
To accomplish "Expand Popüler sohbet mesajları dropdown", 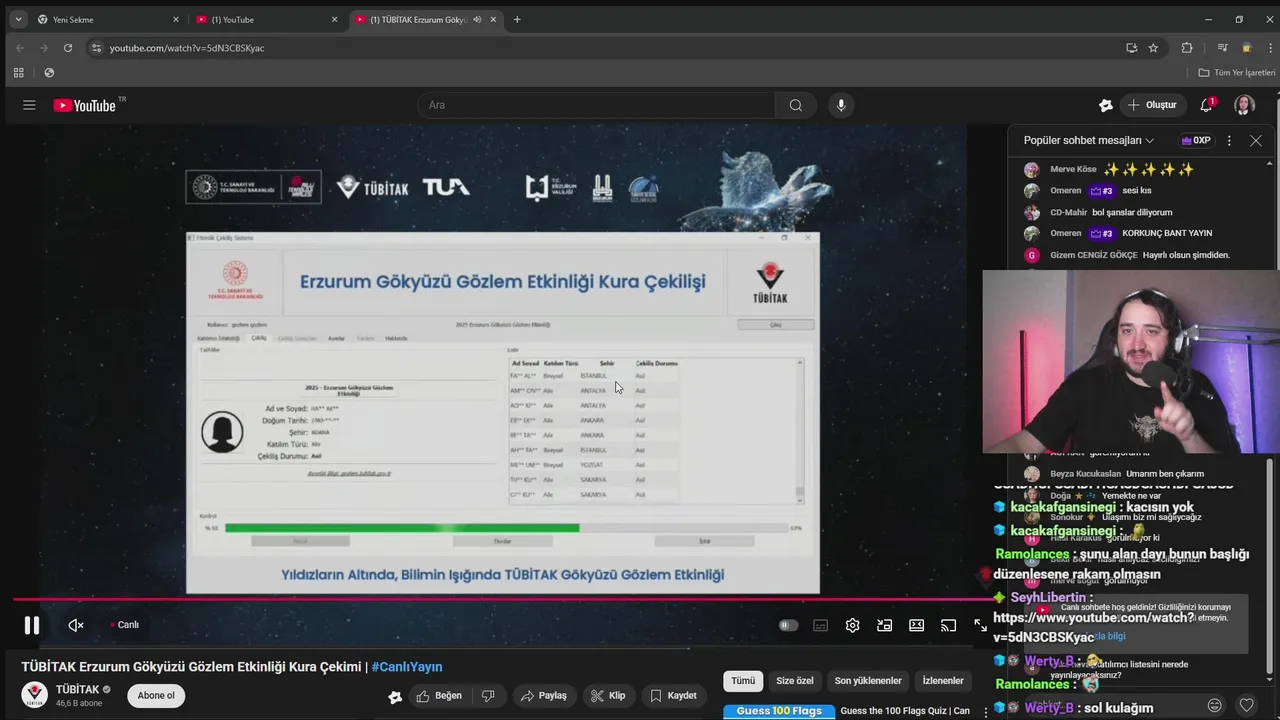I will (x=1089, y=141).
